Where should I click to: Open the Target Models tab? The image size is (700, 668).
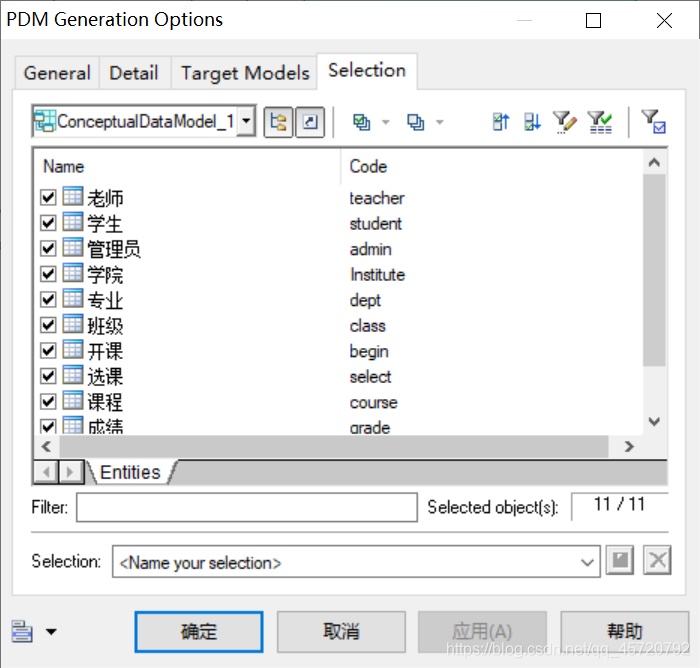[x=245, y=73]
